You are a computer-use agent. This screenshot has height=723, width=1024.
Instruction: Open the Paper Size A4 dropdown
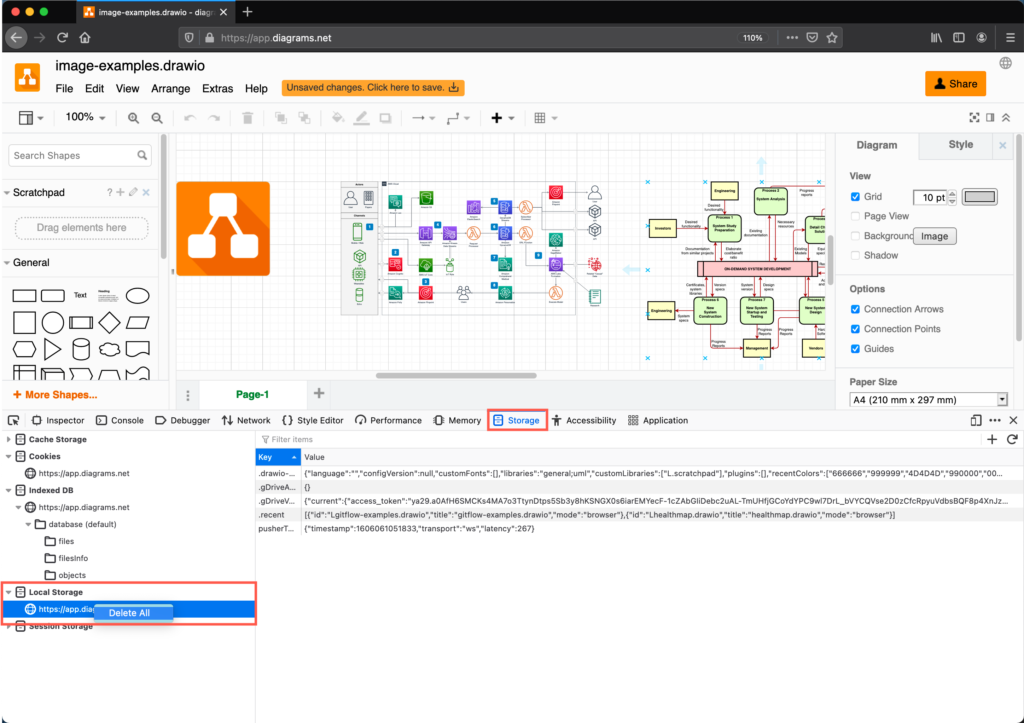click(x=928, y=400)
